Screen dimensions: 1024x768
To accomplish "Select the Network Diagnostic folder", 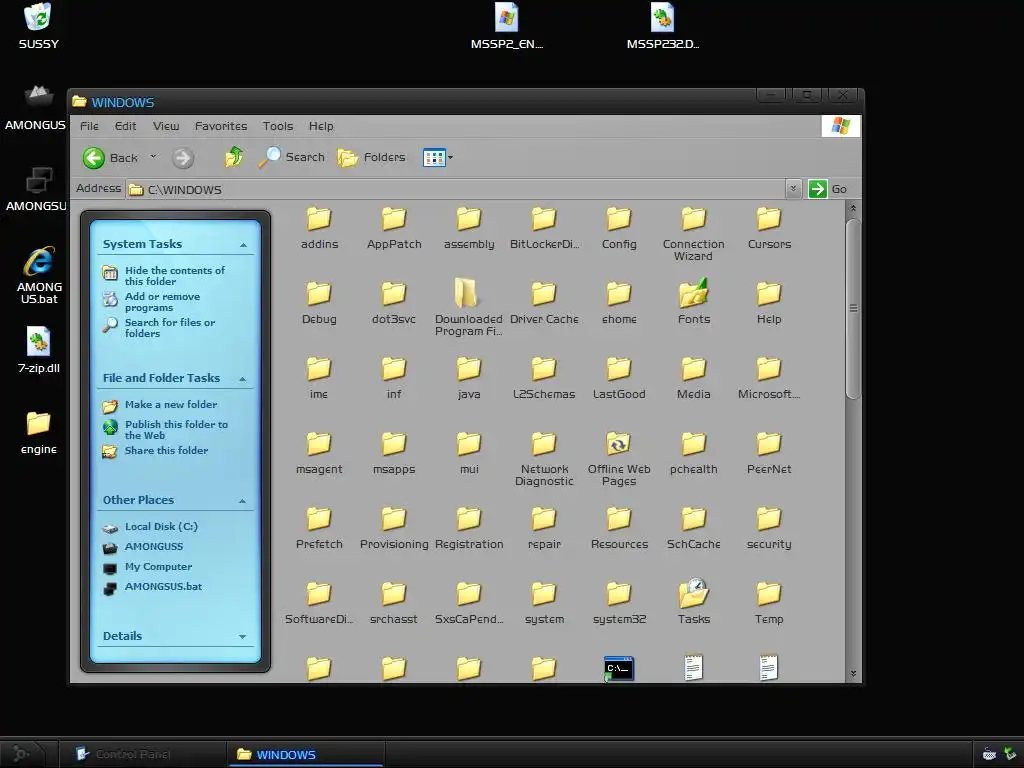I will click(x=544, y=457).
